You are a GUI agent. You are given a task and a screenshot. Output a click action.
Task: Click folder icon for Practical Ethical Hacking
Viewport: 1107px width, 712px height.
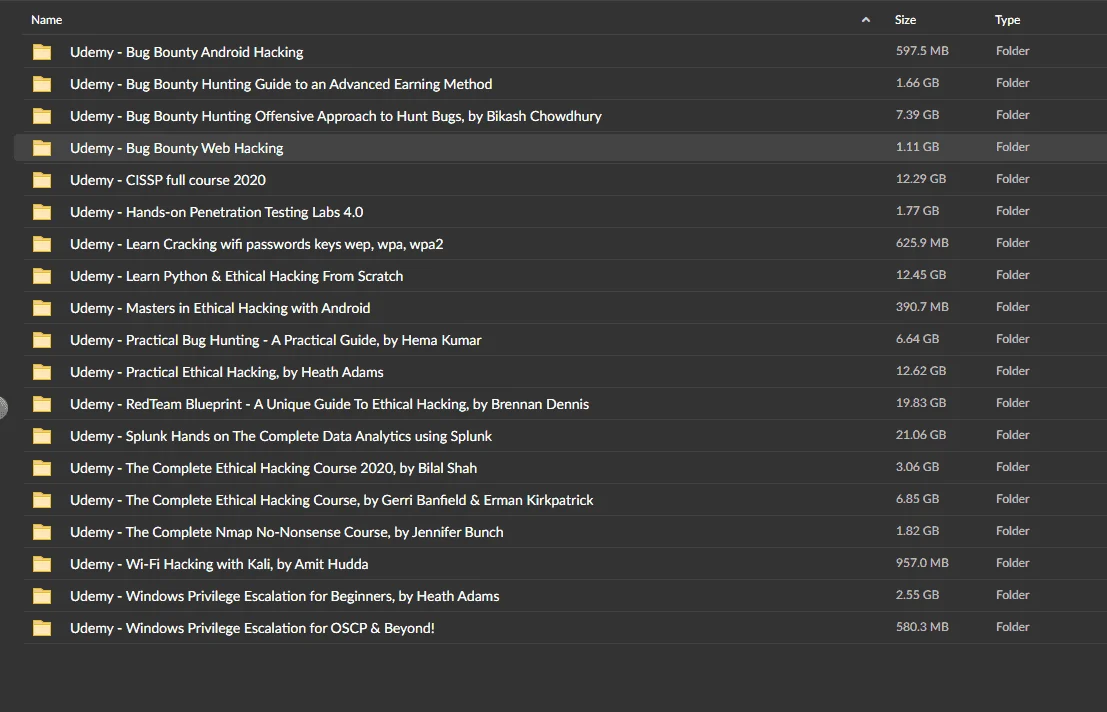[42, 372]
